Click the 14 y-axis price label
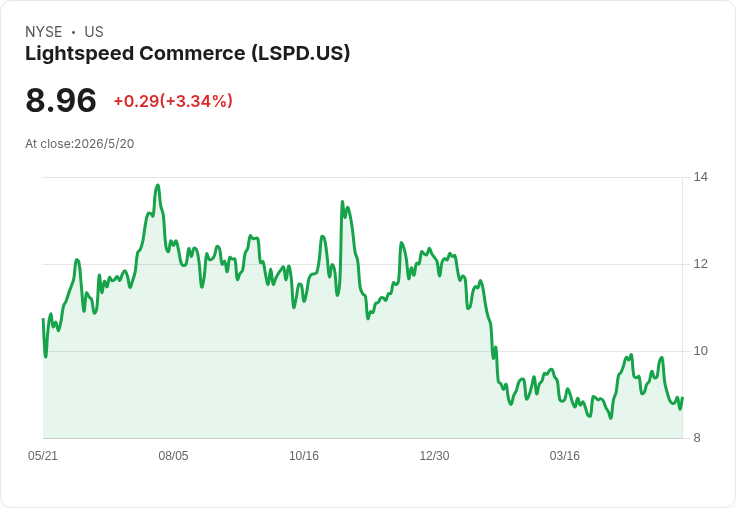 coord(700,177)
